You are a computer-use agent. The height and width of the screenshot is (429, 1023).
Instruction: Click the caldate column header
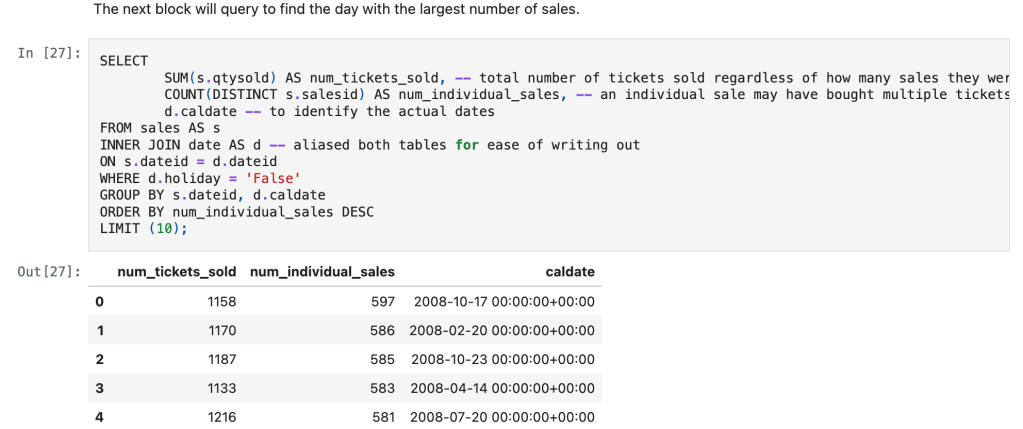tap(570, 272)
